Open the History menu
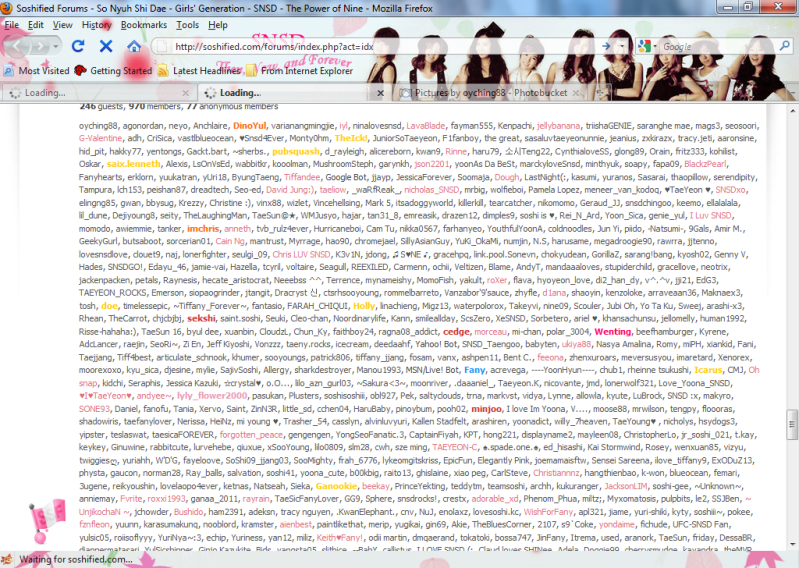The width and height of the screenshot is (799, 568). coord(96,25)
